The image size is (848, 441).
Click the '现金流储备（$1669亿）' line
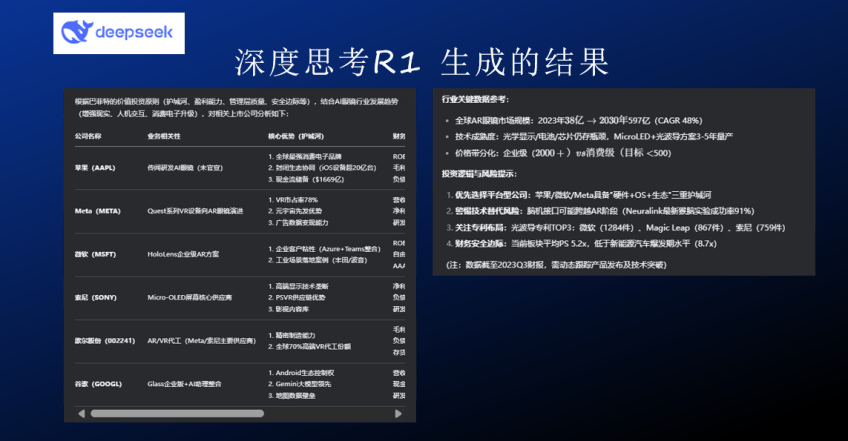click(306, 180)
